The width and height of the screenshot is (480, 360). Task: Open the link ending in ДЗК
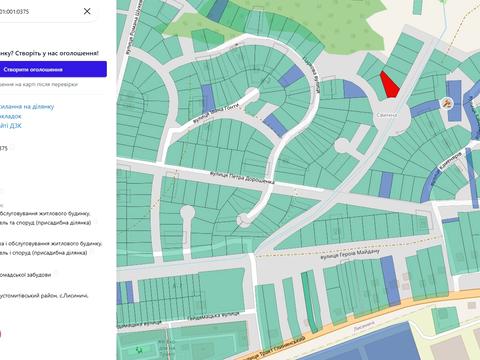pyautogui.click(x=11, y=126)
